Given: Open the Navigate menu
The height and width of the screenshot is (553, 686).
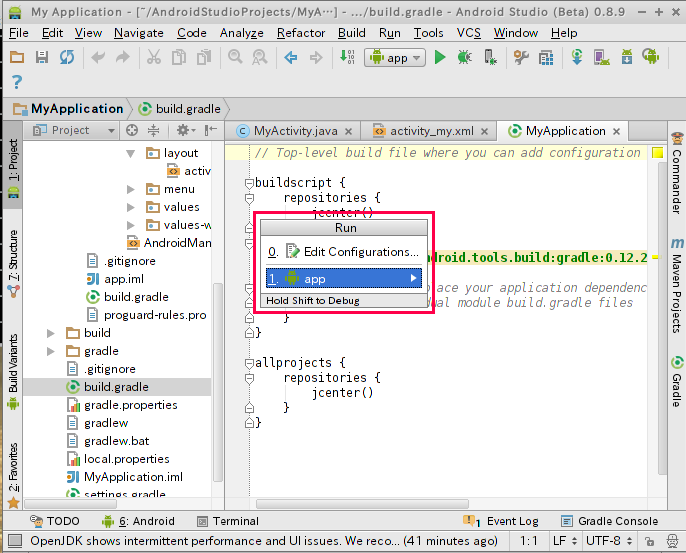Looking at the screenshot, I should coord(139,33).
